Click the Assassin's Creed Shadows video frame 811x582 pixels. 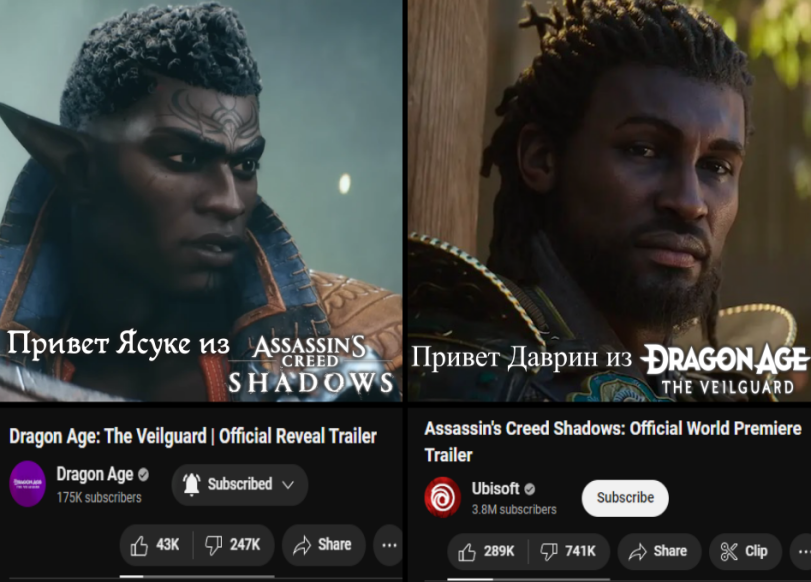point(610,201)
